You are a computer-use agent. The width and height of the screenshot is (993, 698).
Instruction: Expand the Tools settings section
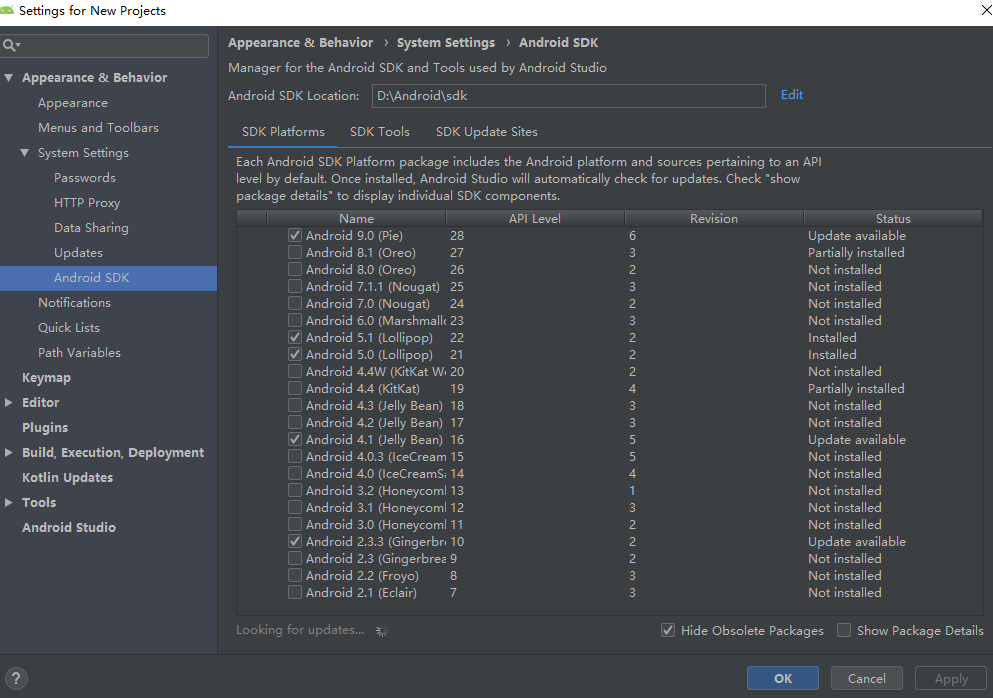(x=9, y=503)
